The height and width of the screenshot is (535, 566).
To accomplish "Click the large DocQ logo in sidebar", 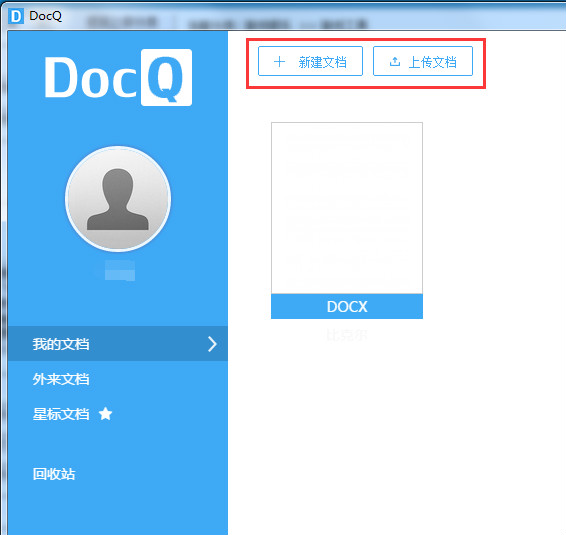I will pos(118,77).
